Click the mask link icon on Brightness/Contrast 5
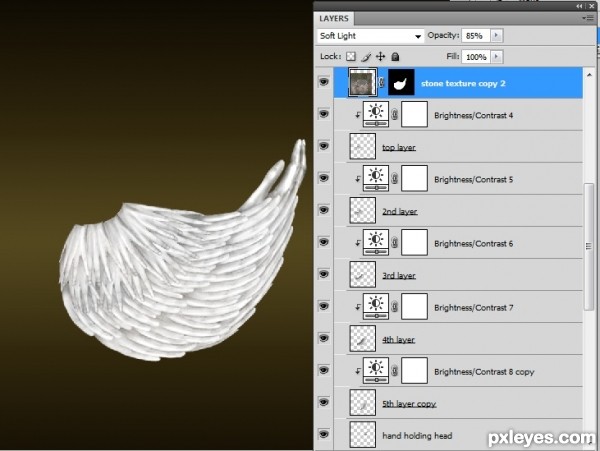The width and height of the screenshot is (600, 451). [x=395, y=179]
